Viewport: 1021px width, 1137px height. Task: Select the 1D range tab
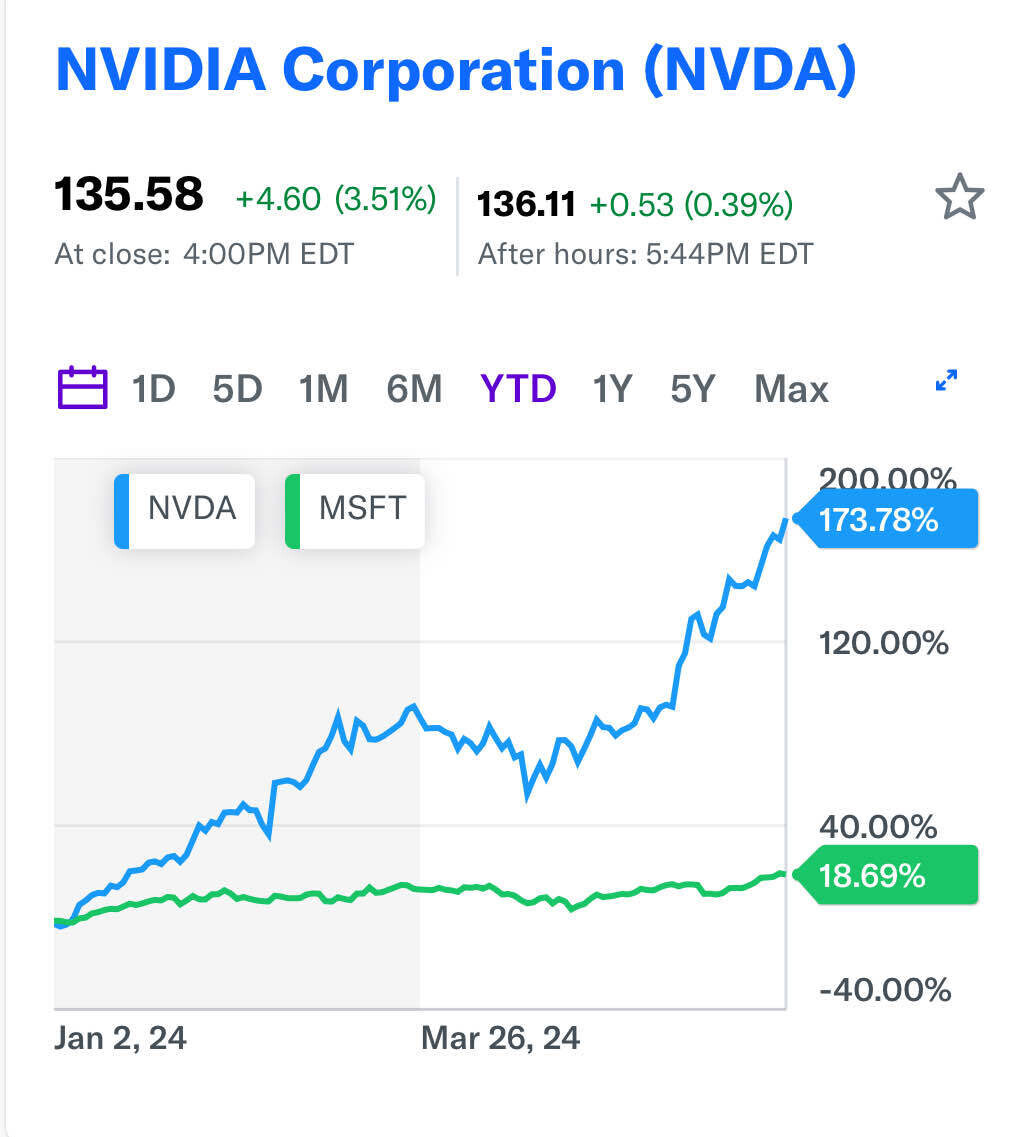coord(153,388)
